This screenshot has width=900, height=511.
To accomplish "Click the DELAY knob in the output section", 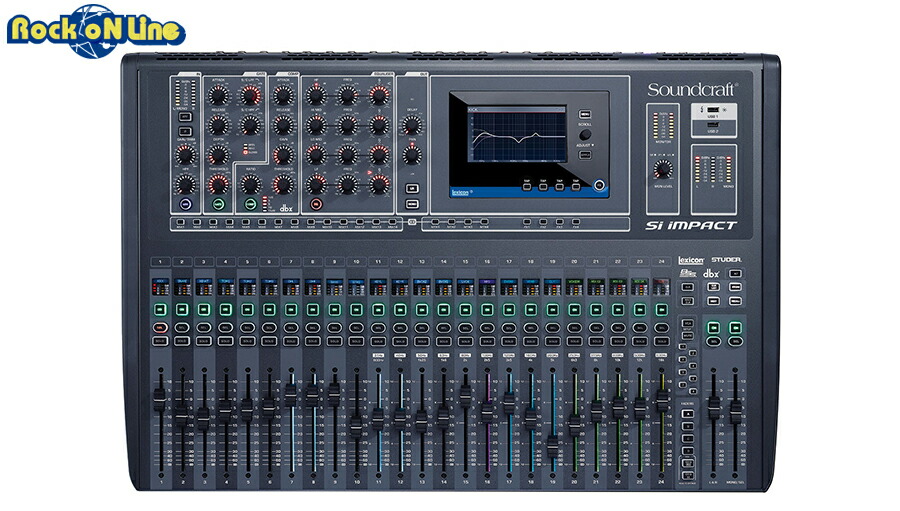I will click(x=412, y=125).
